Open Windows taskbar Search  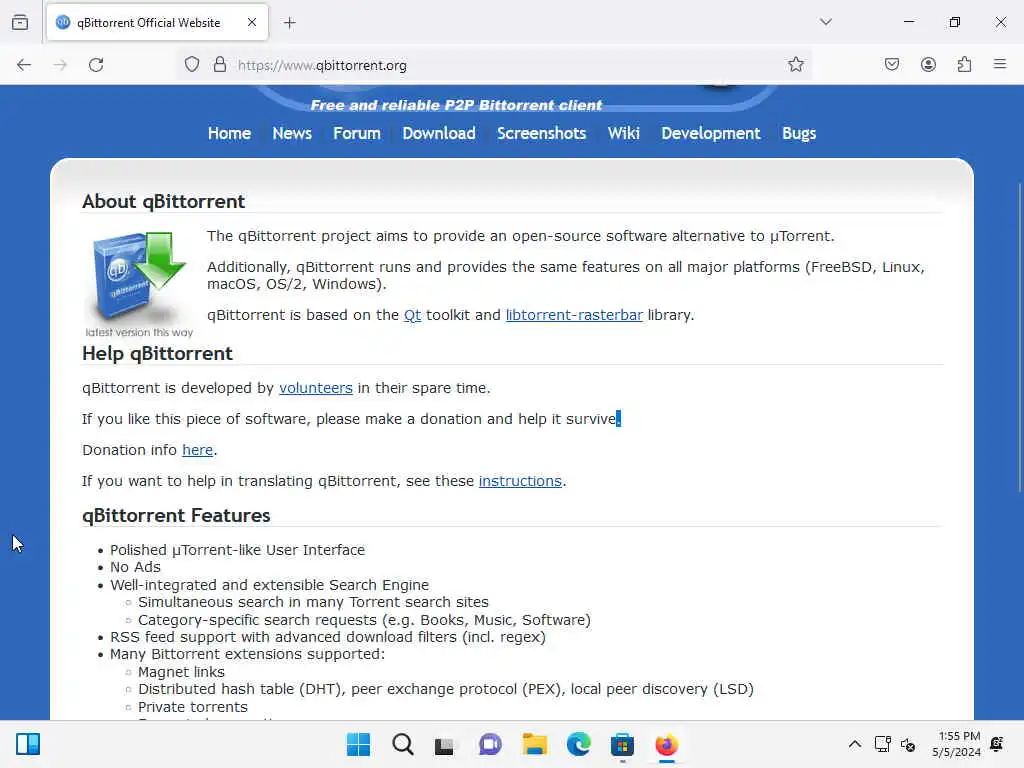(x=402, y=744)
